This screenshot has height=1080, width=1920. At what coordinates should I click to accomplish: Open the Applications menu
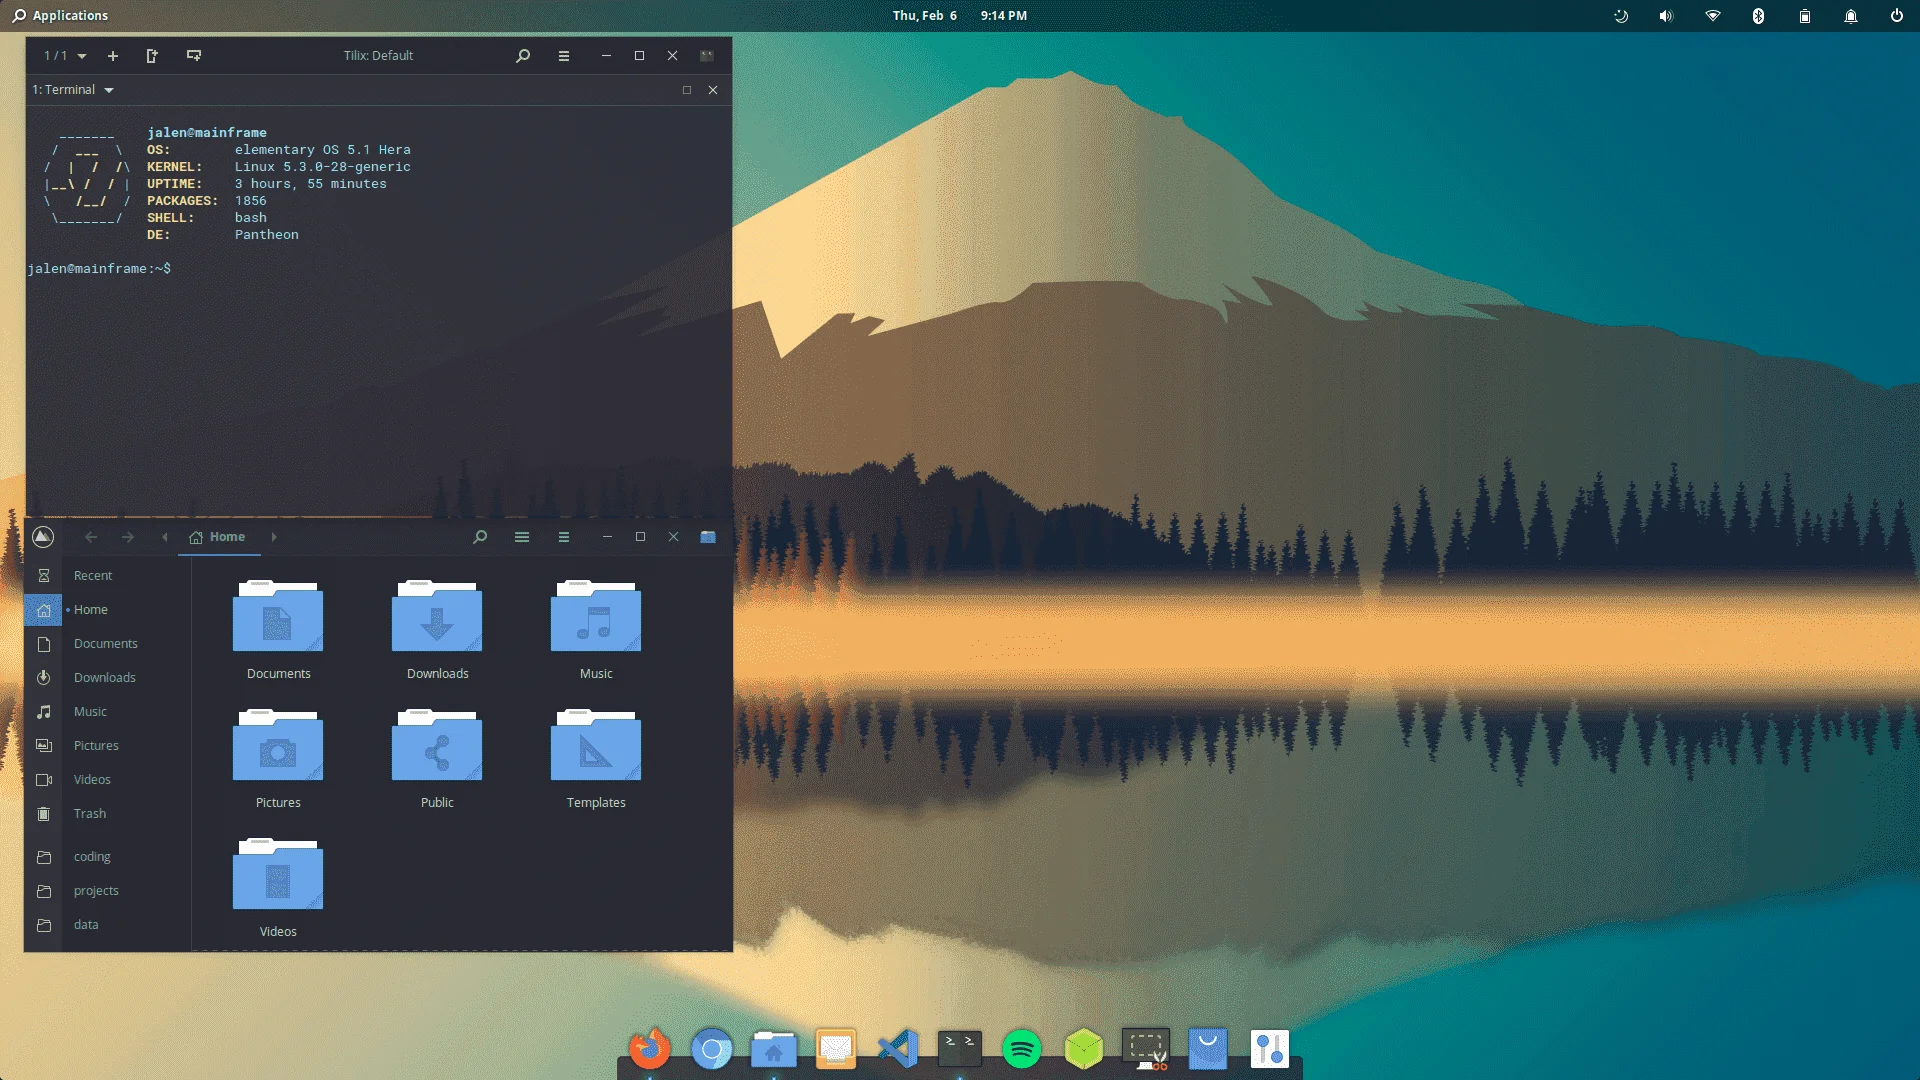[x=60, y=16]
